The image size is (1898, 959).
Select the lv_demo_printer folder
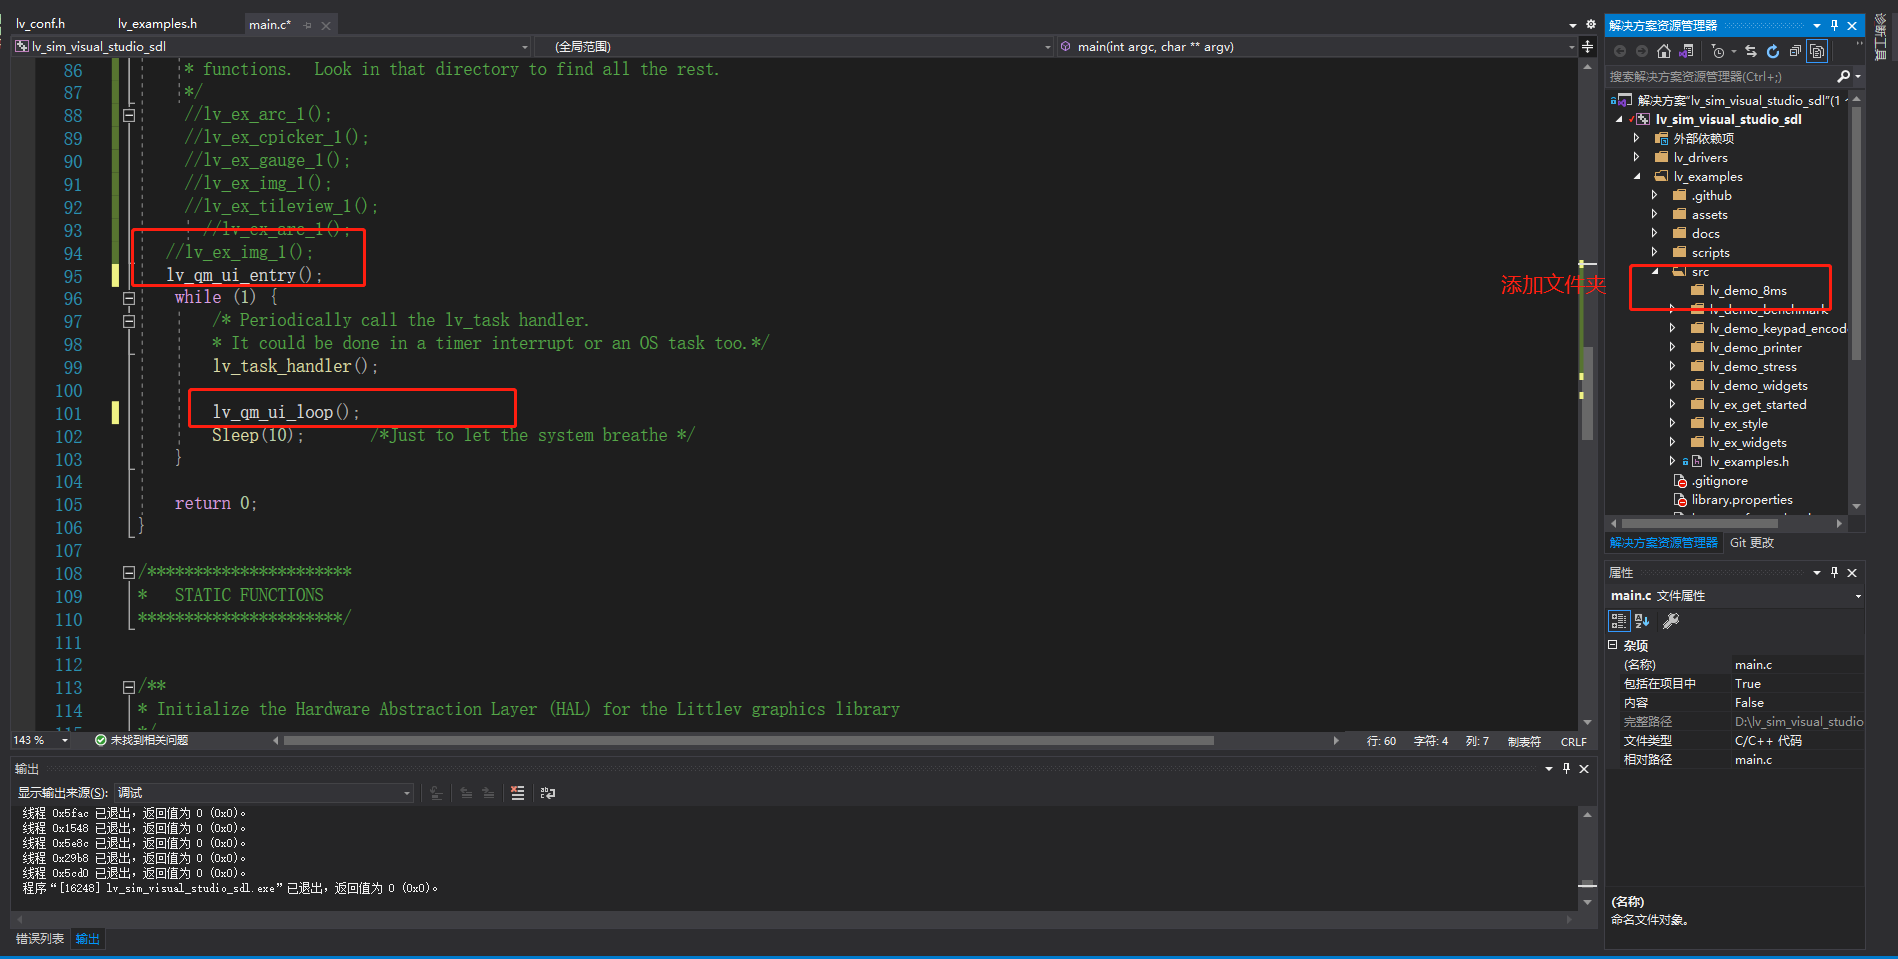[x=1755, y=347]
